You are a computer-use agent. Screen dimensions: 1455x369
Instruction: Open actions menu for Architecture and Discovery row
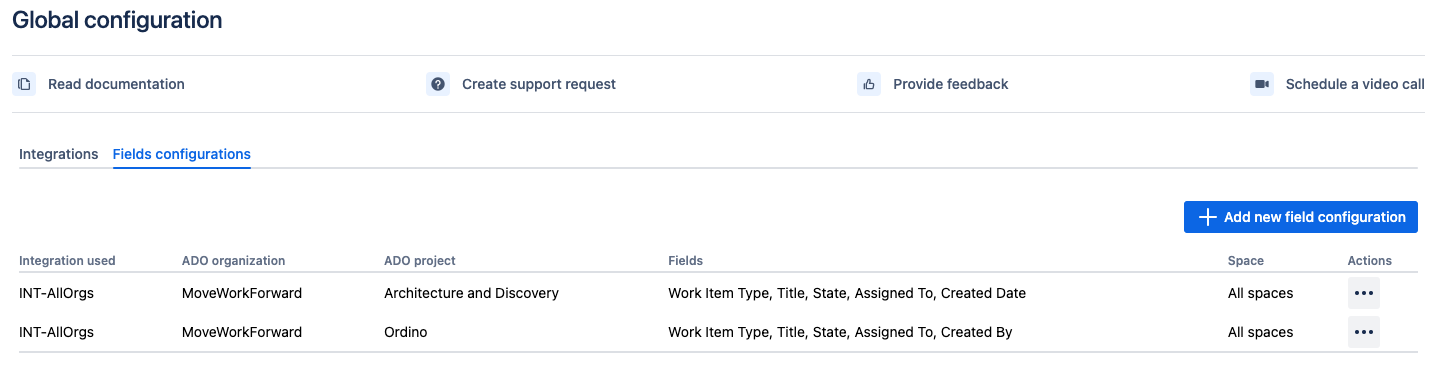1364,293
